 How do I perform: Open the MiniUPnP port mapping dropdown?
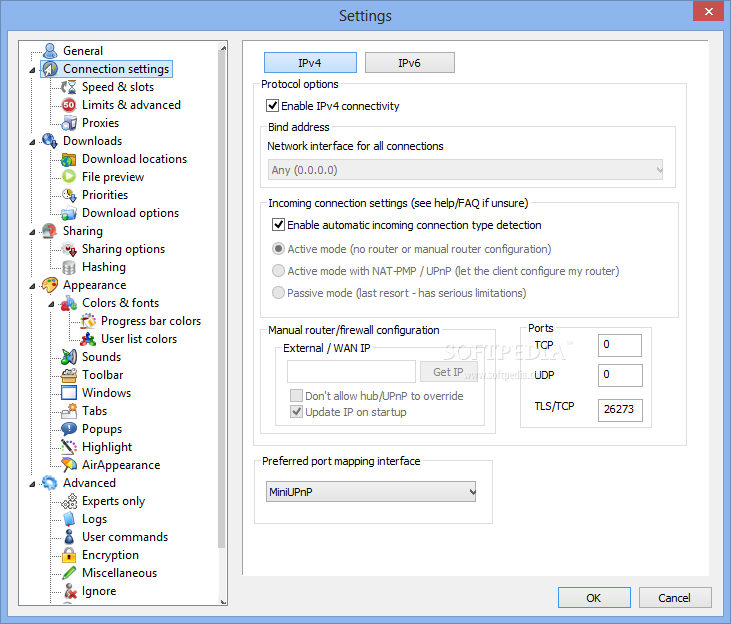(371, 492)
